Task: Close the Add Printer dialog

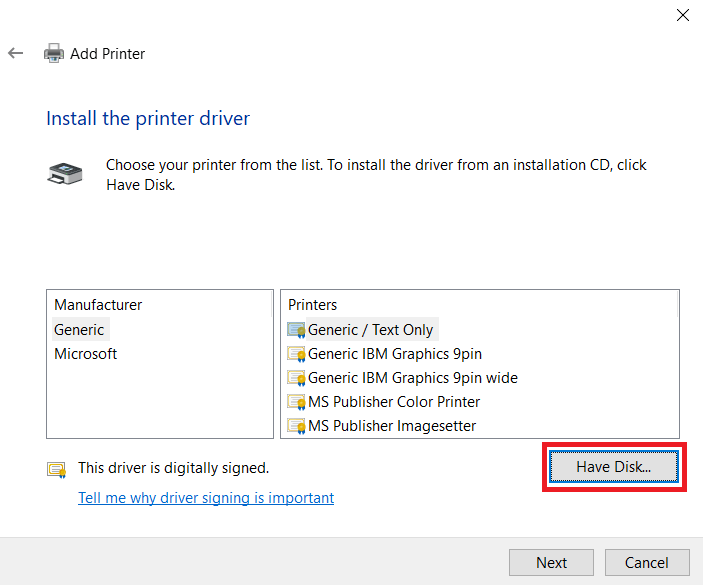Action: [682, 15]
